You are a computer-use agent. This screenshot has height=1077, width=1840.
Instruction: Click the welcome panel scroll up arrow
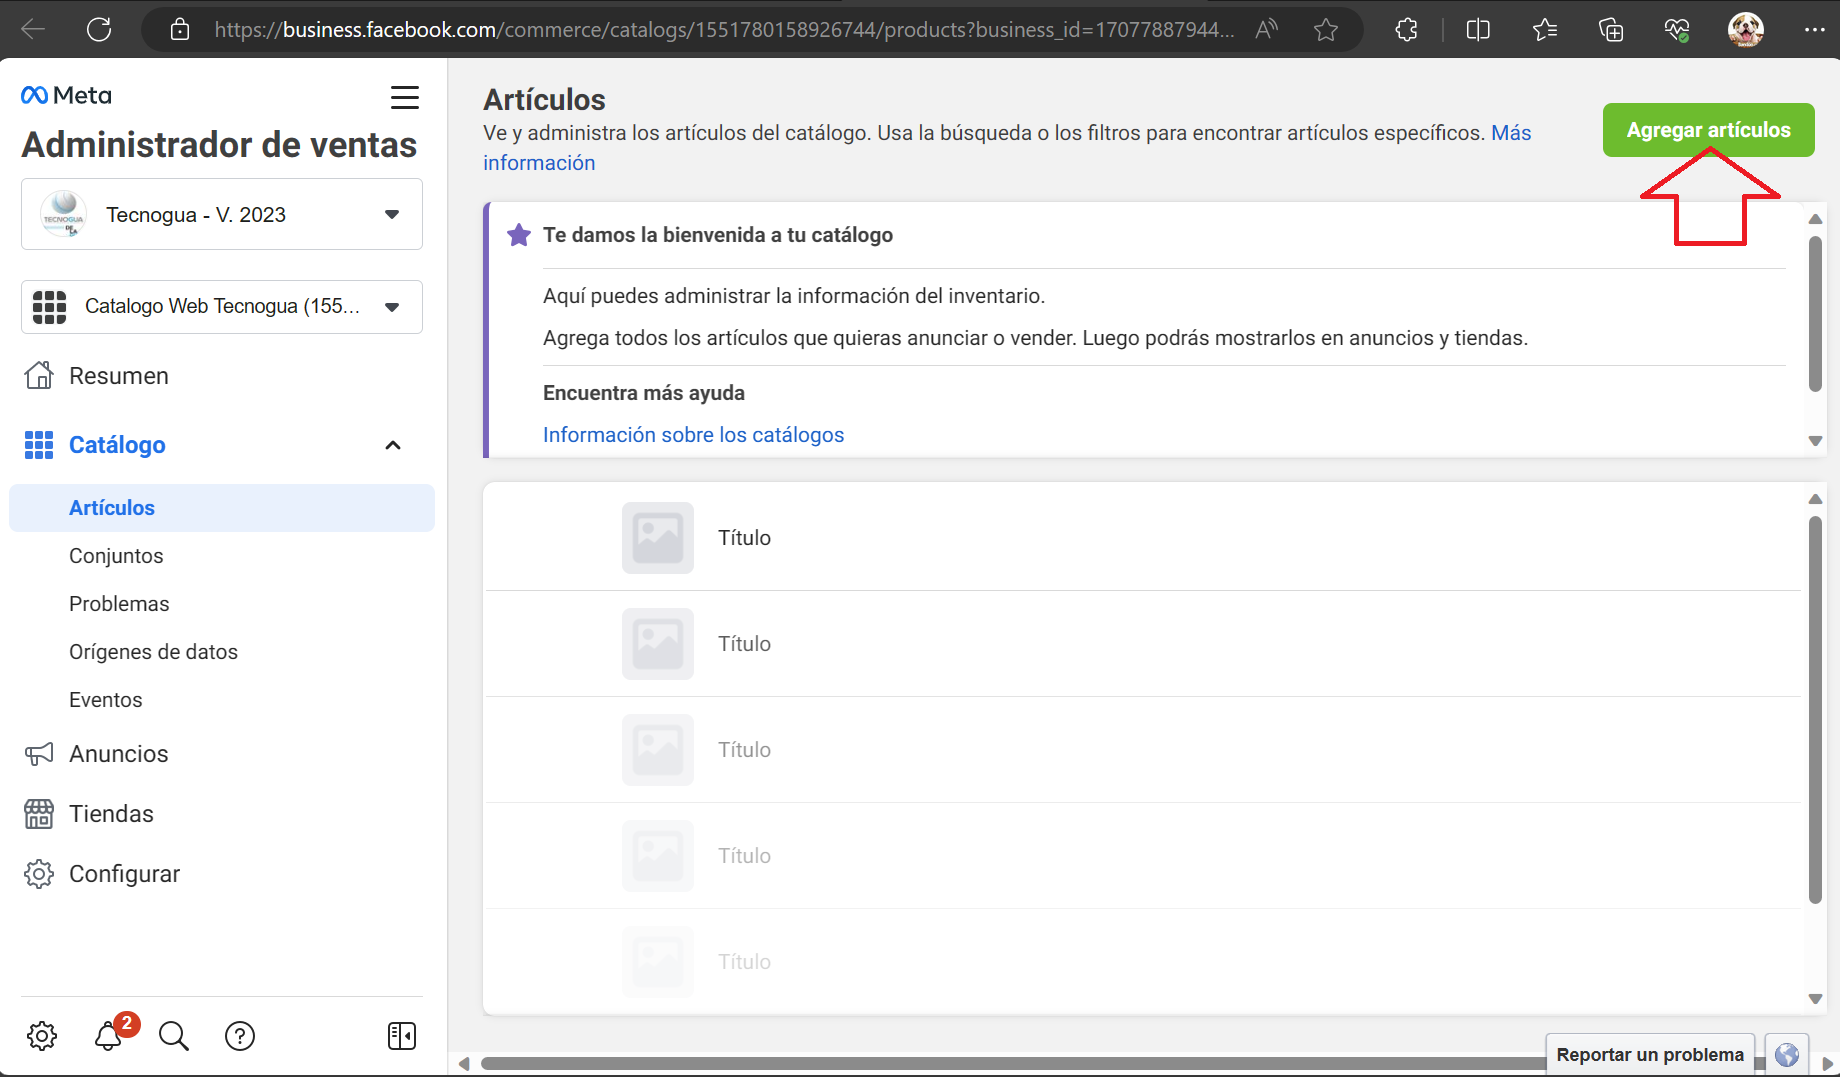1815,219
